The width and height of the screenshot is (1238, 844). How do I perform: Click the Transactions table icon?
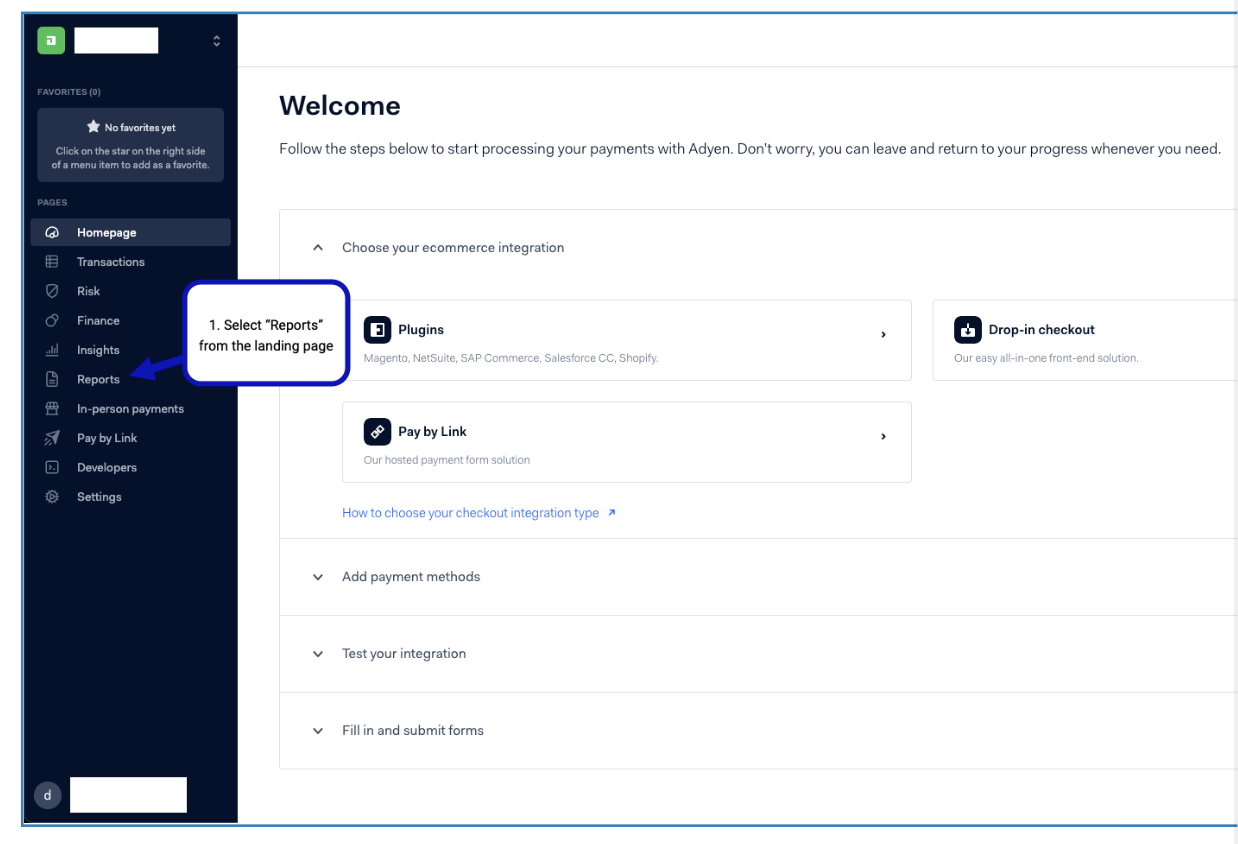point(52,262)
